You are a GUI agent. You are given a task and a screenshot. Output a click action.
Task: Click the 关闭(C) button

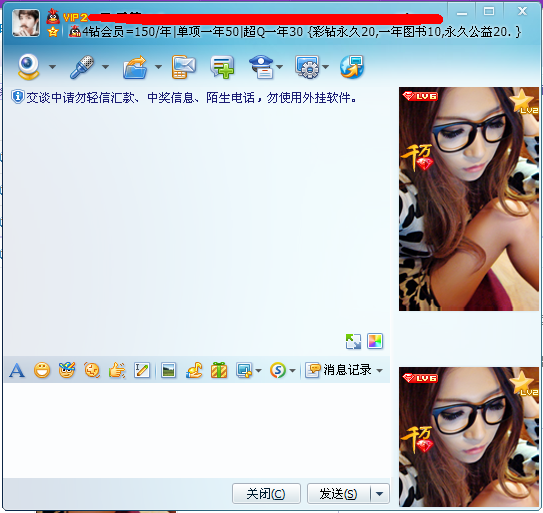[x=266, y=494]
